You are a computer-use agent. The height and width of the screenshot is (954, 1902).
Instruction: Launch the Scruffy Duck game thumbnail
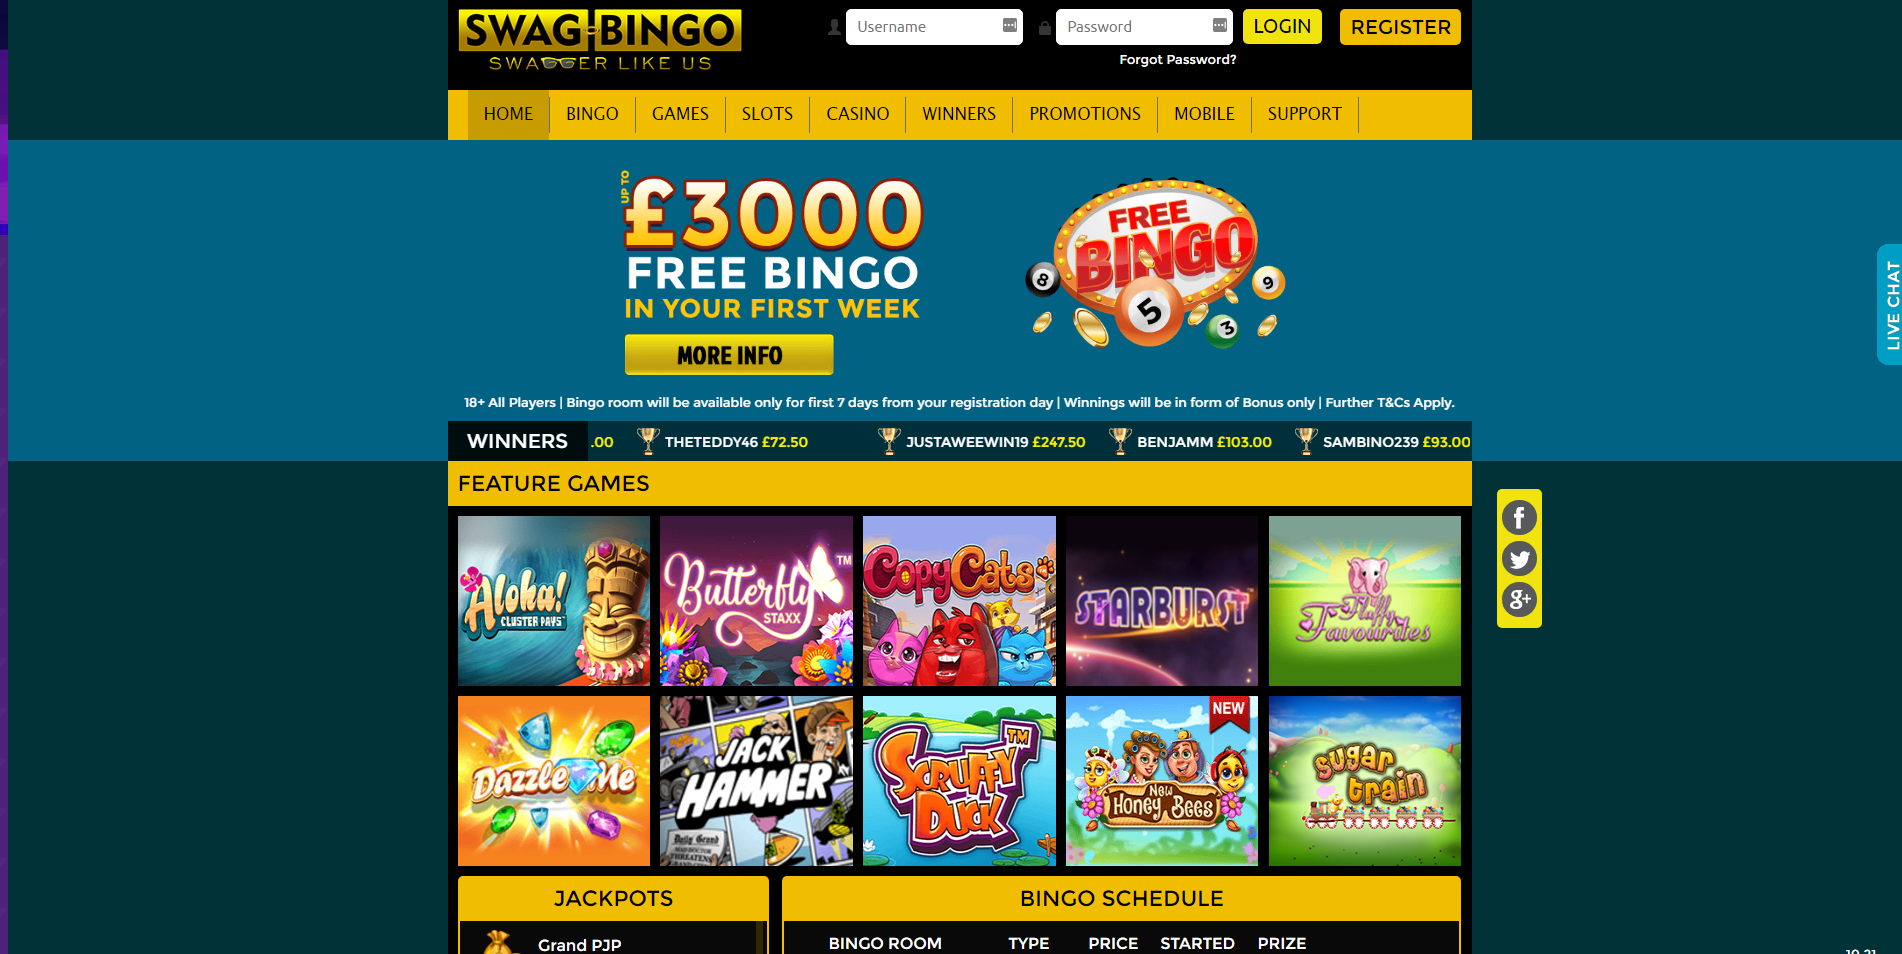click(959, 781)
